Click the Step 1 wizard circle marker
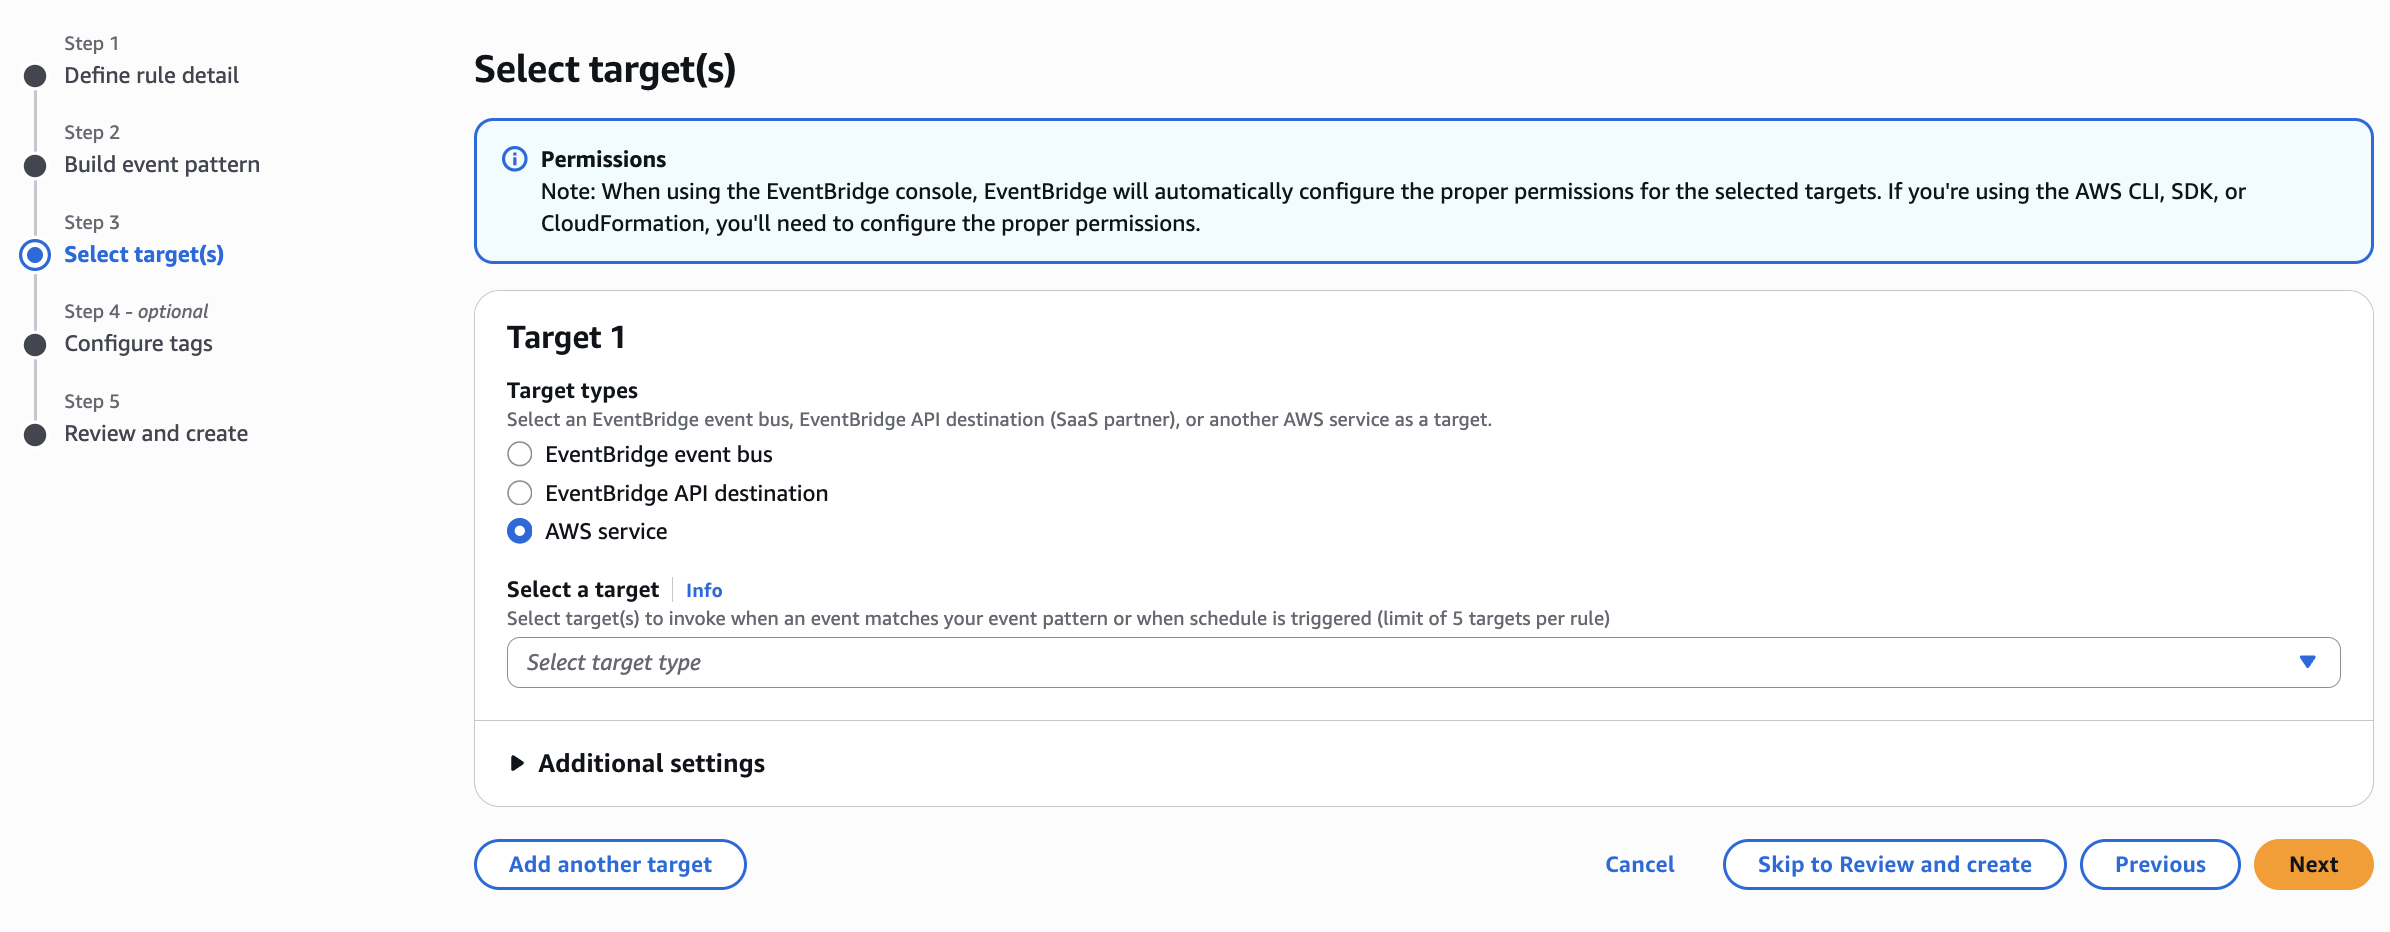 point(35,76)
